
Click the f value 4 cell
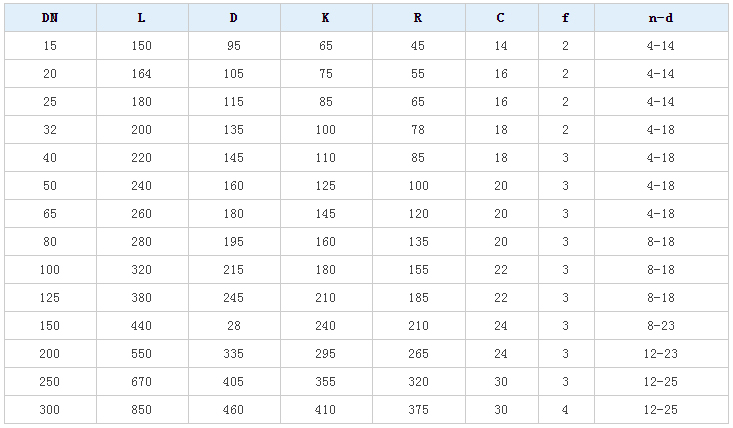(x=565, y=410)
